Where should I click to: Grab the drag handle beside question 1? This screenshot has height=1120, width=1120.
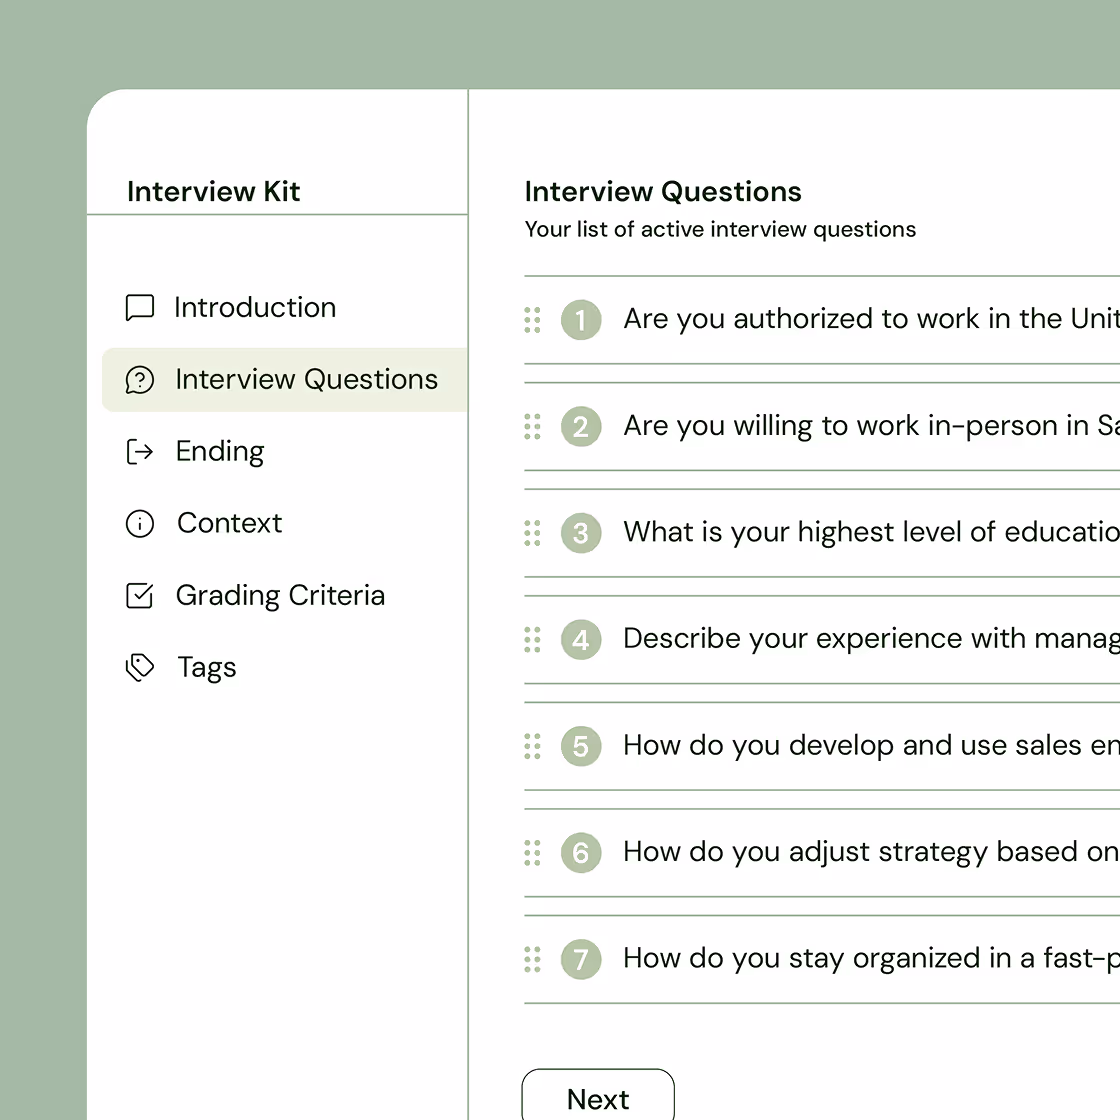pyautogui.click(x=532, y=320)
